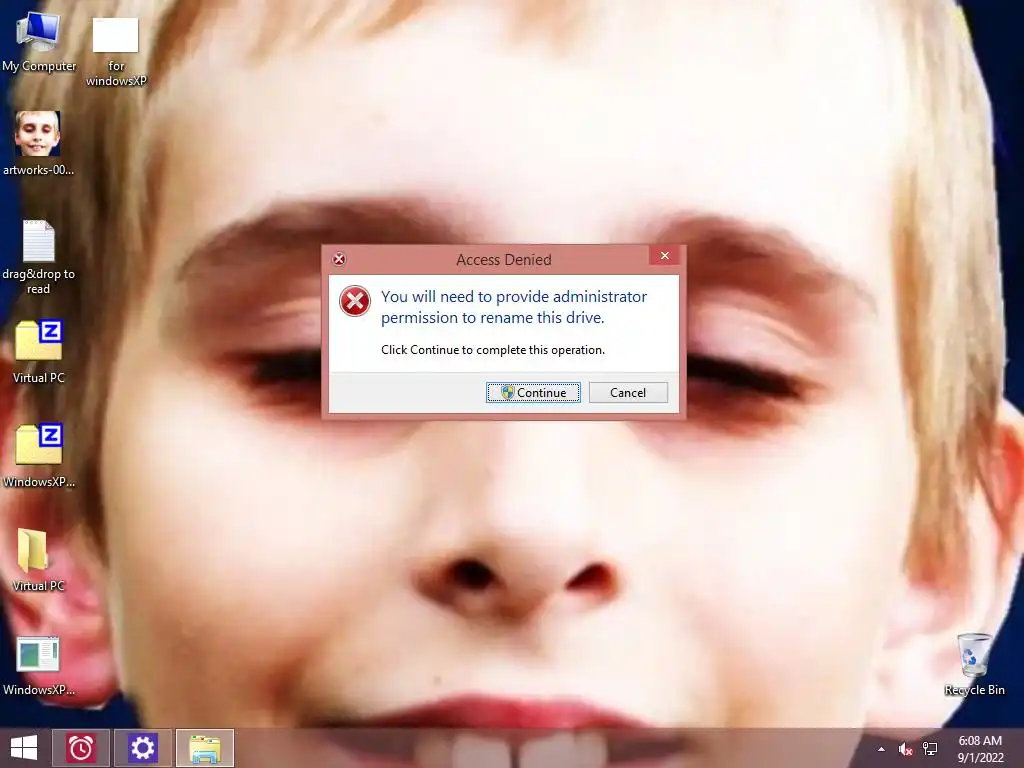
Task: Open the red alarm clock taskbar app
Action: point(81,748)
